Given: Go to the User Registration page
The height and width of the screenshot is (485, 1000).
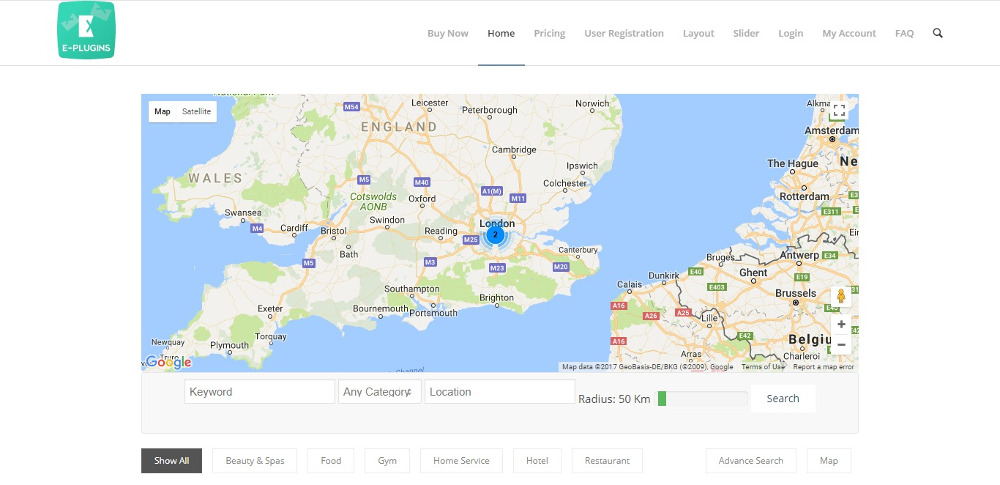Looking at the screenshot, I should (x=624, y=33).
